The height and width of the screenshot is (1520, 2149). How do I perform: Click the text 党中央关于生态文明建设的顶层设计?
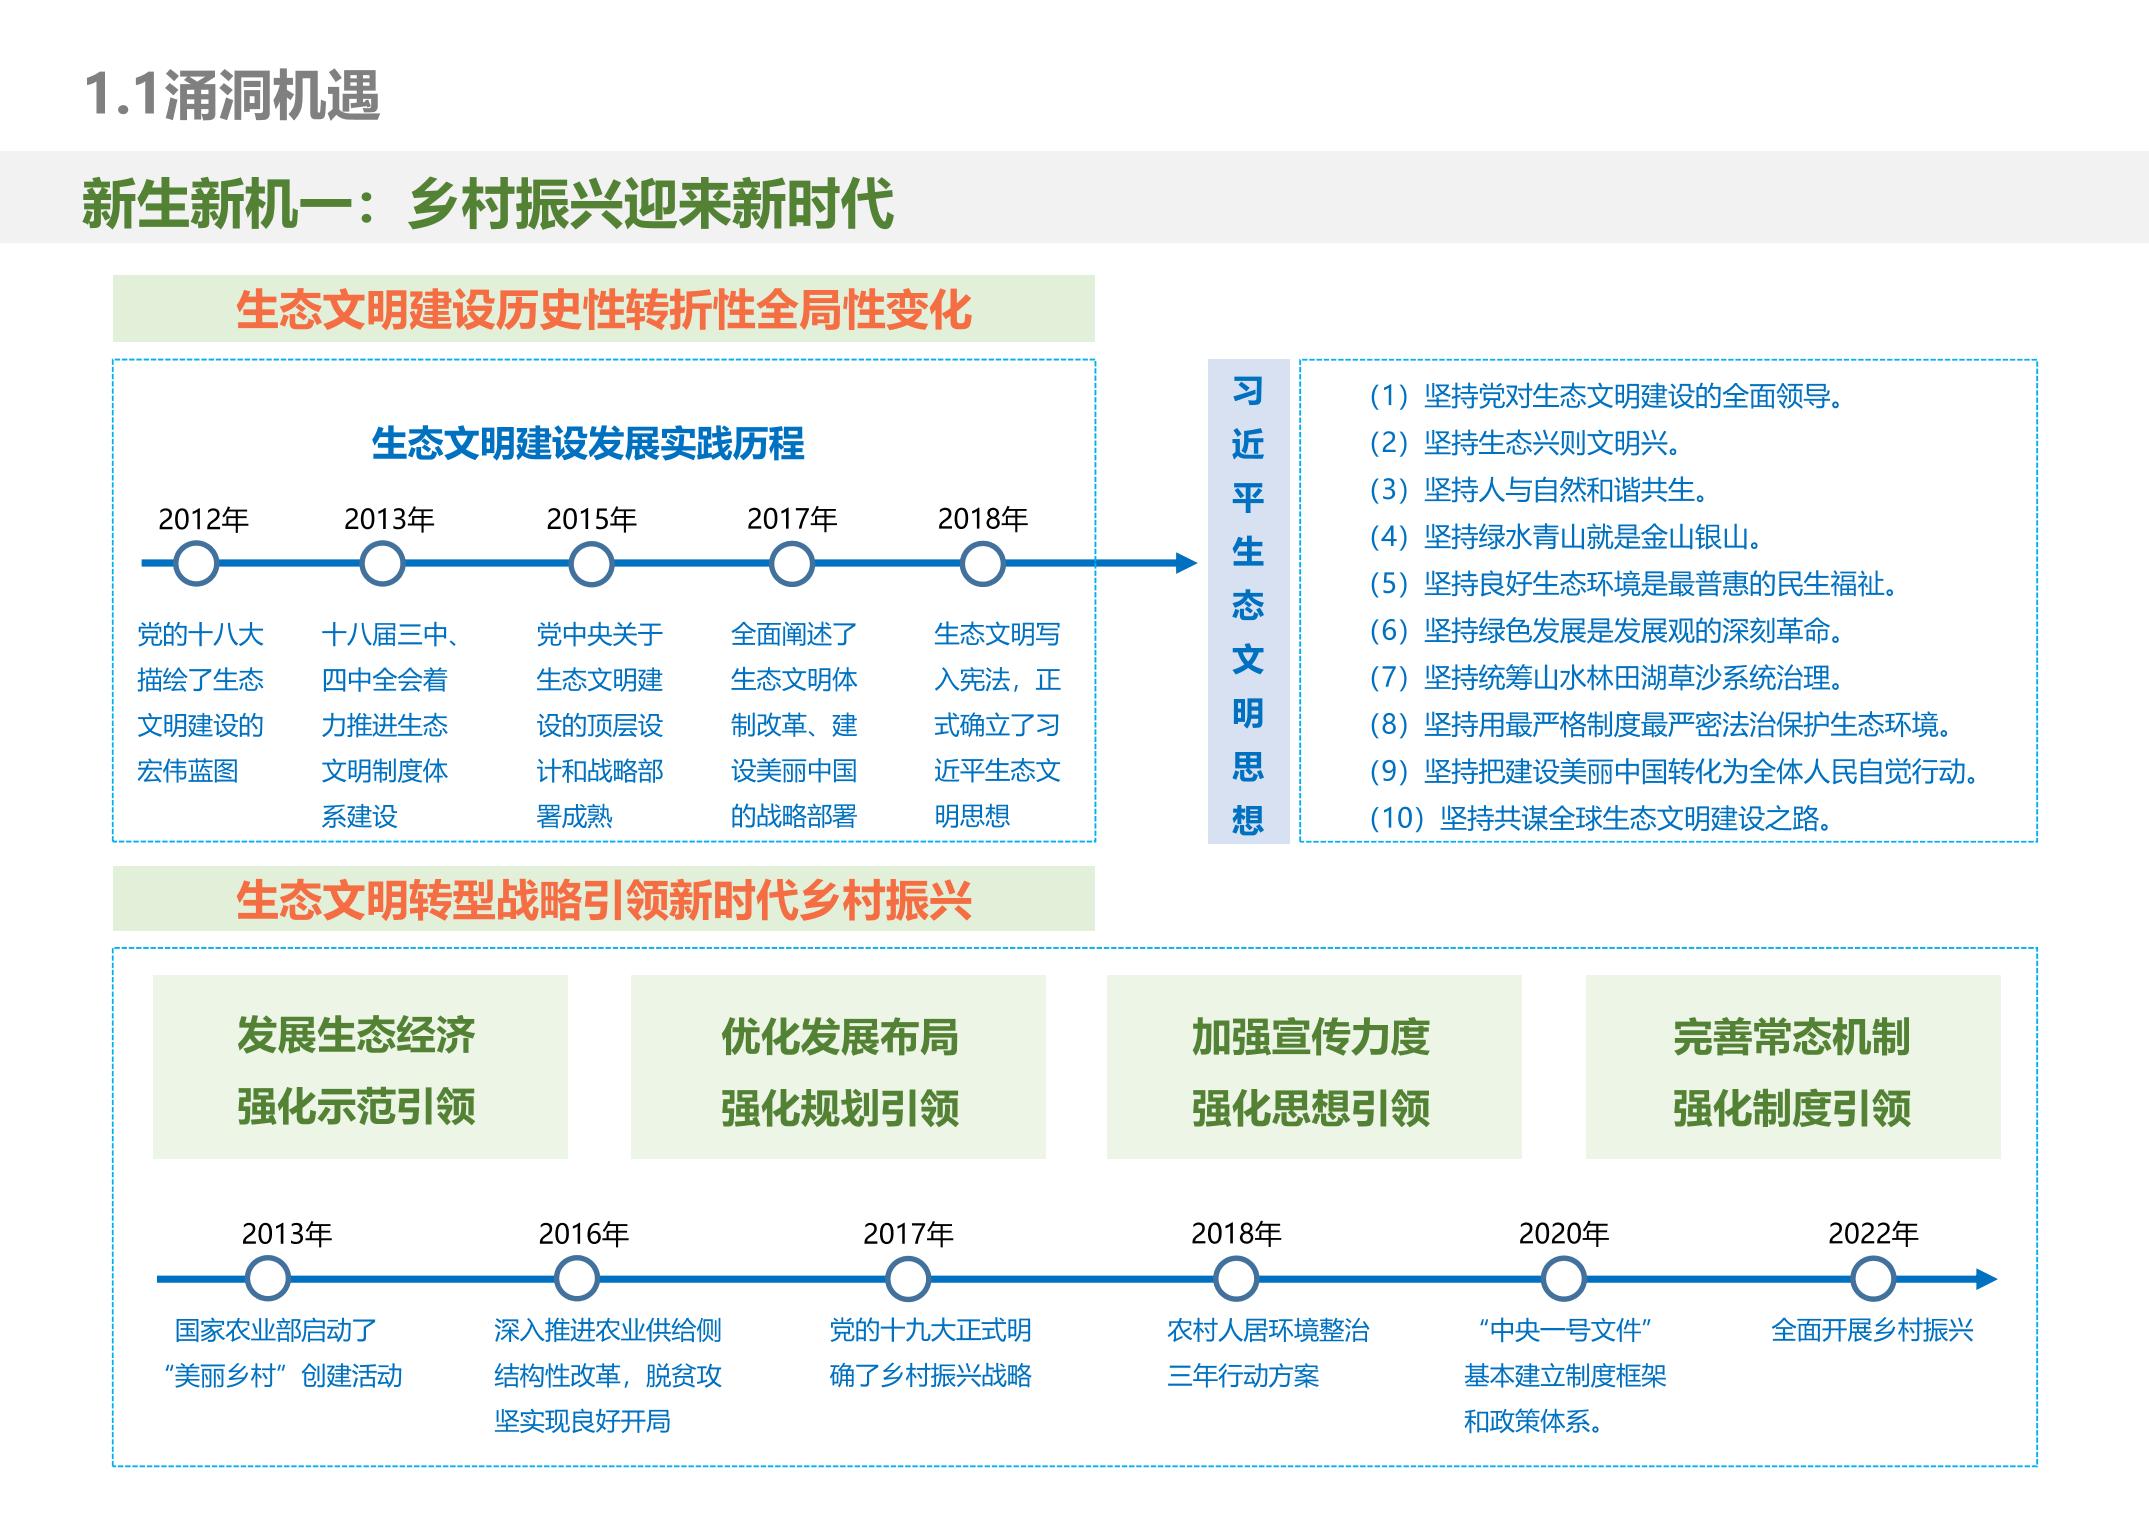(600, 725)
